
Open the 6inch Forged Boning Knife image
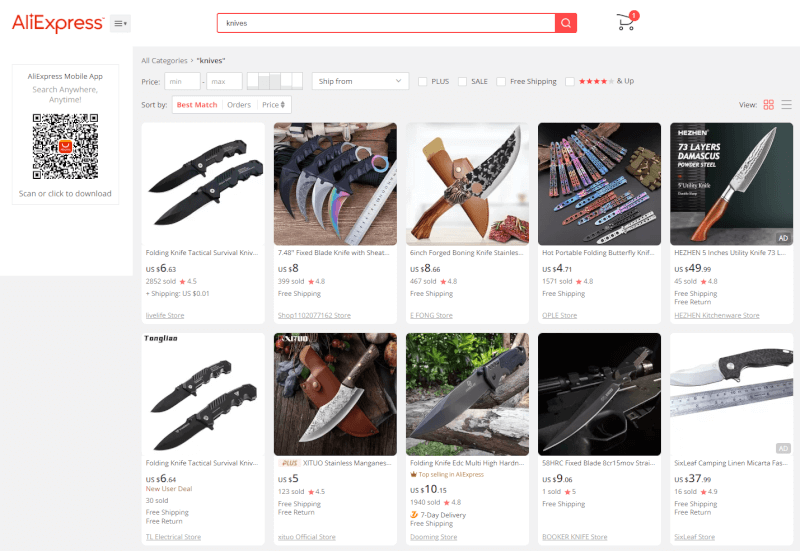[x=467, y=184]
